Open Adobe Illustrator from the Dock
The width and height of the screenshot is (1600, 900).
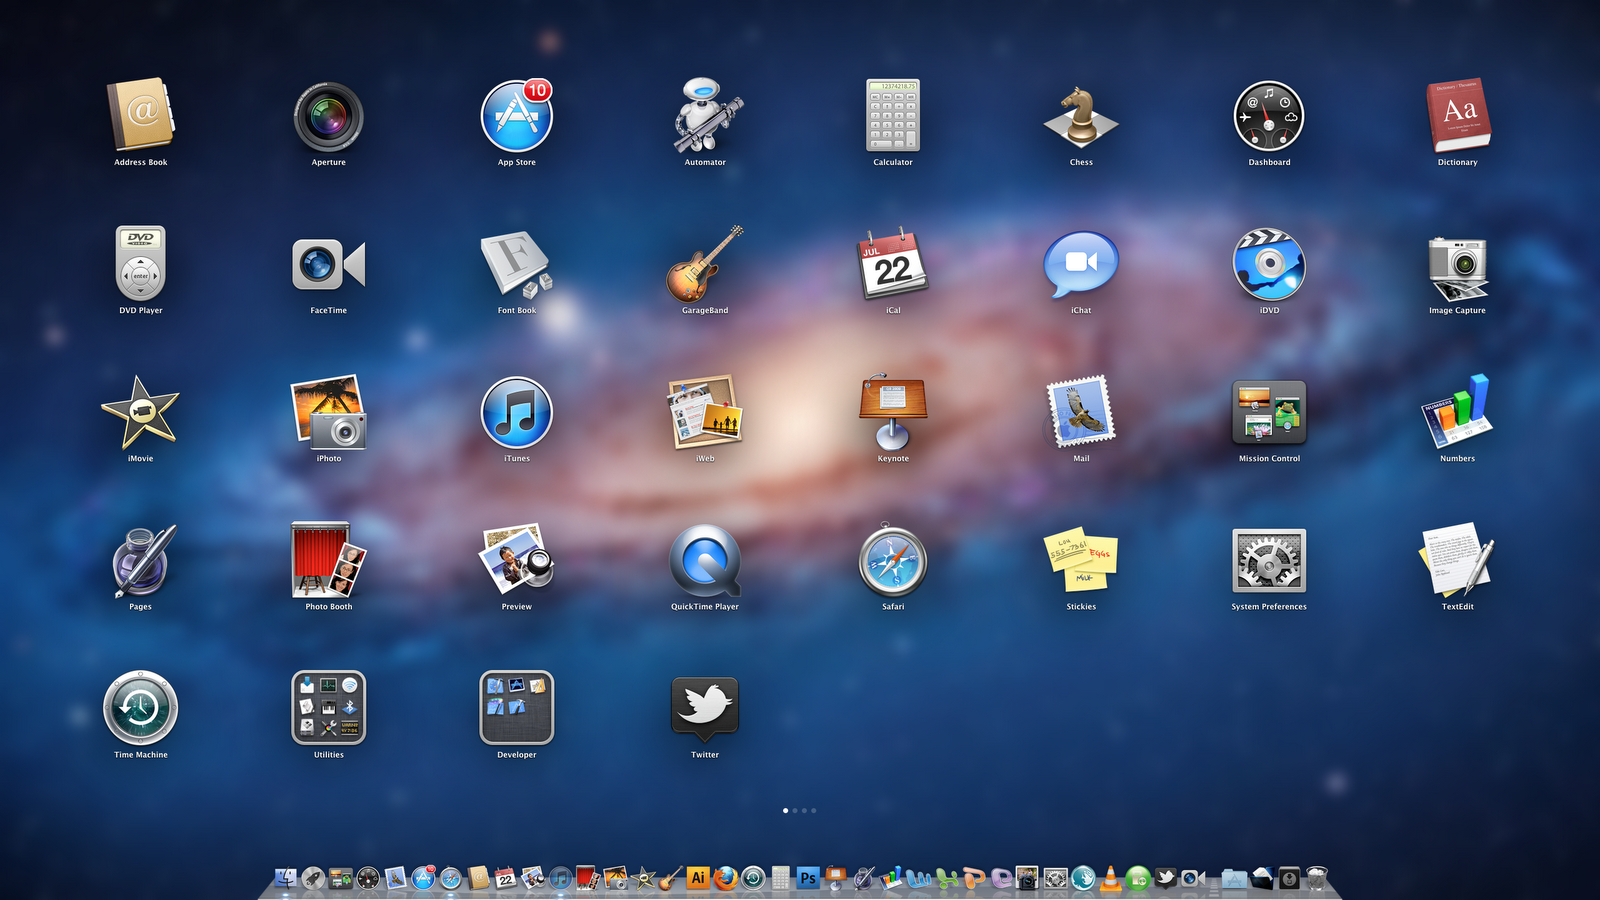tap(698, 877)
